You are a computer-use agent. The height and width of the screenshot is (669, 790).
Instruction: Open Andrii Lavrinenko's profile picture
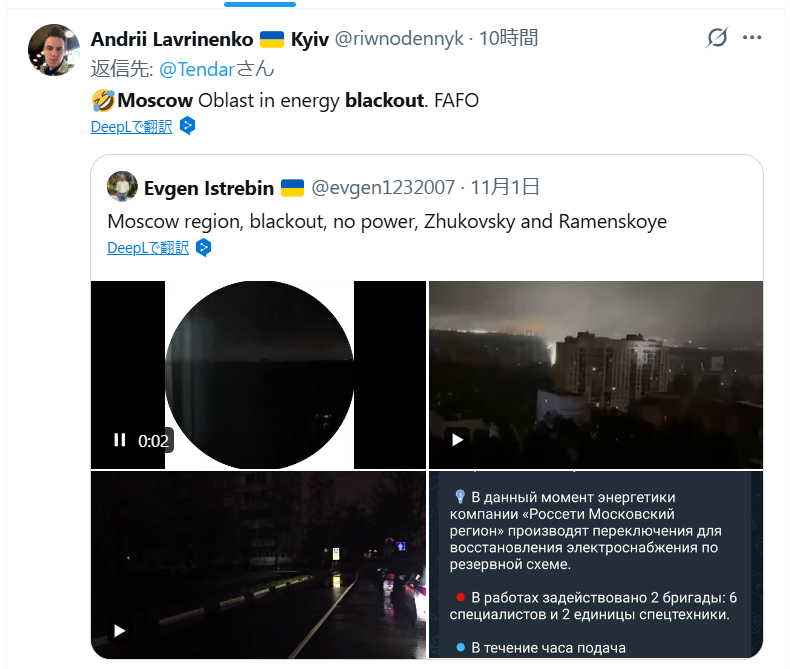point(54,50)
